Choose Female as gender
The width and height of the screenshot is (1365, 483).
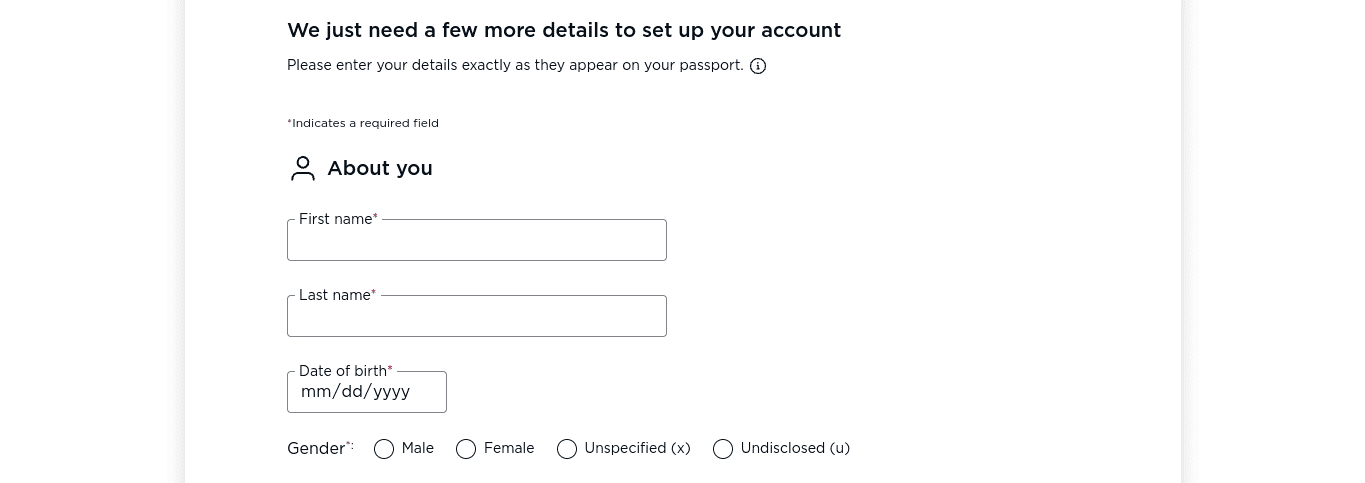coord(466,449)
